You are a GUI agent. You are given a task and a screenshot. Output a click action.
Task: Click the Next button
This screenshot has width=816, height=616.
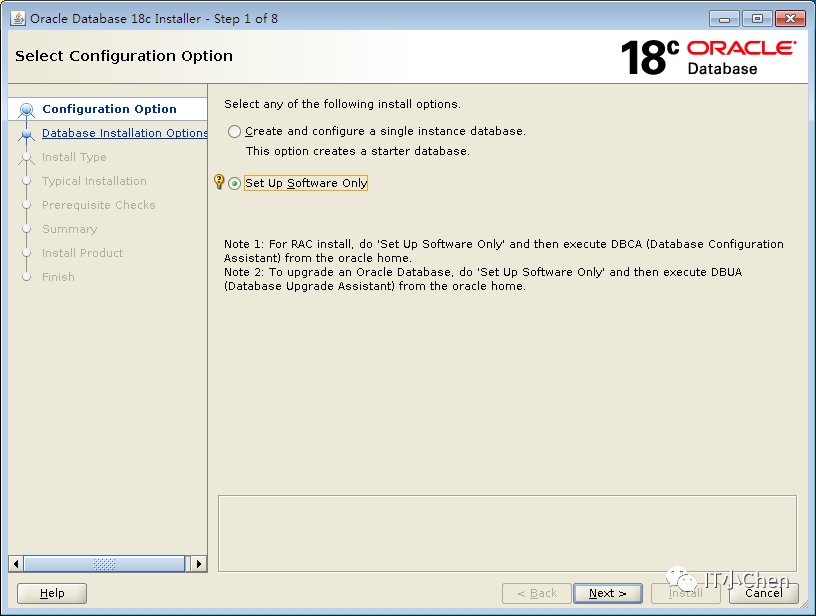point(607,593)
